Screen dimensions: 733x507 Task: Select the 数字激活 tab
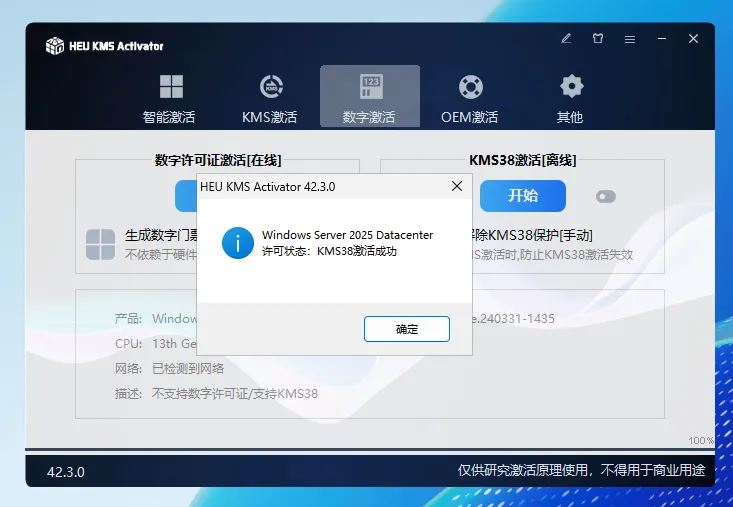pos(370,96)
